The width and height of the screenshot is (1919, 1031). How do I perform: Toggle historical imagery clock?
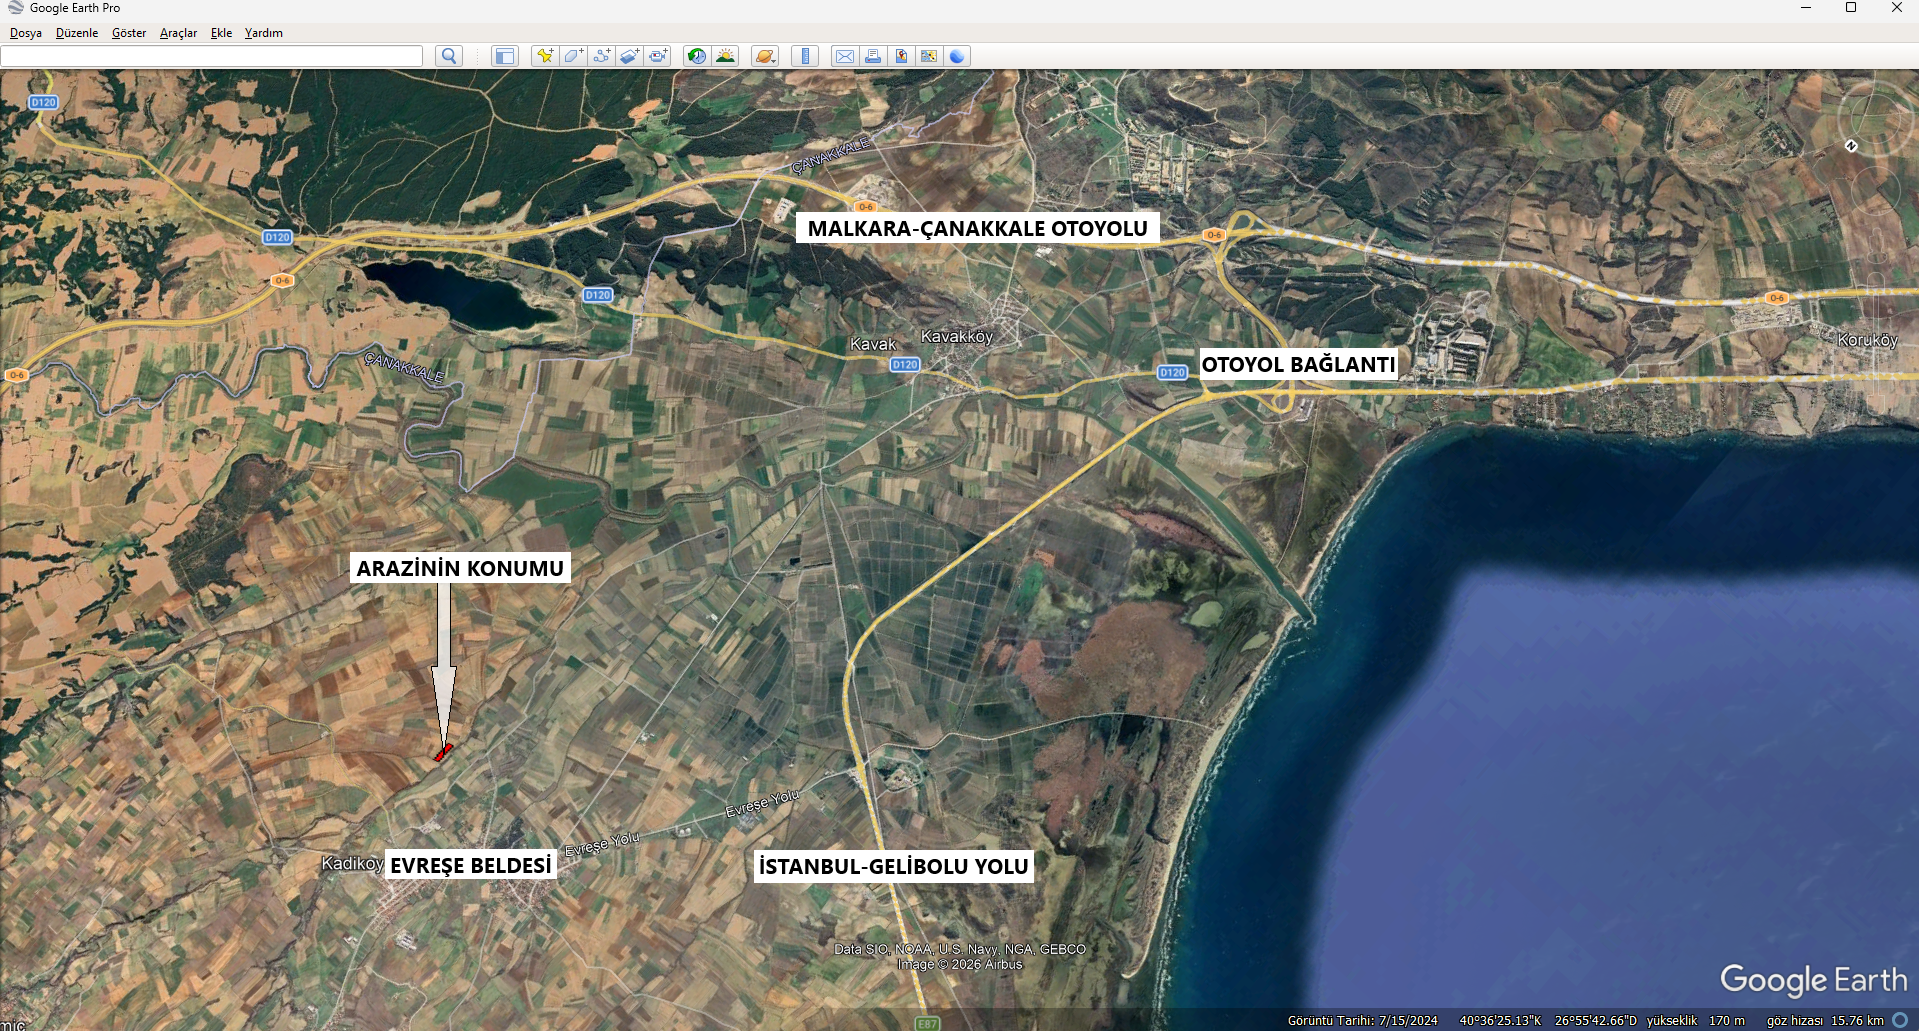tap(697, 56)
